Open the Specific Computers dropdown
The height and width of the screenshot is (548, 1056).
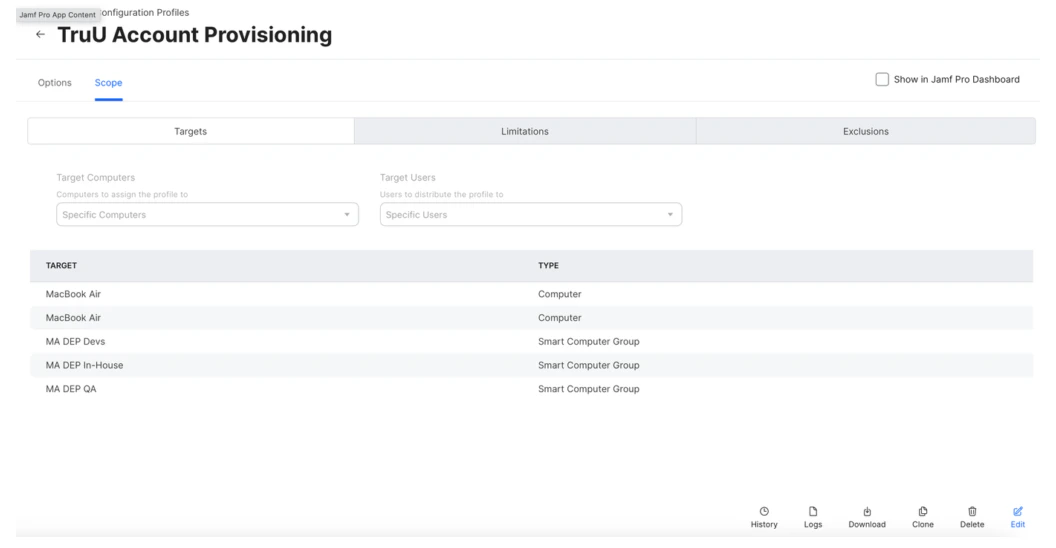207,215
